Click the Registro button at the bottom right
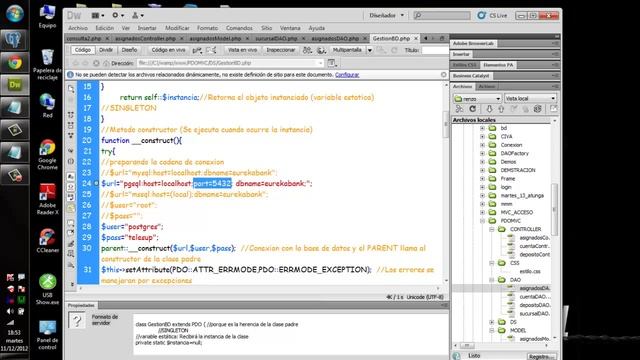The width and height of the screenshot is (640, 360). pos(541,356)
